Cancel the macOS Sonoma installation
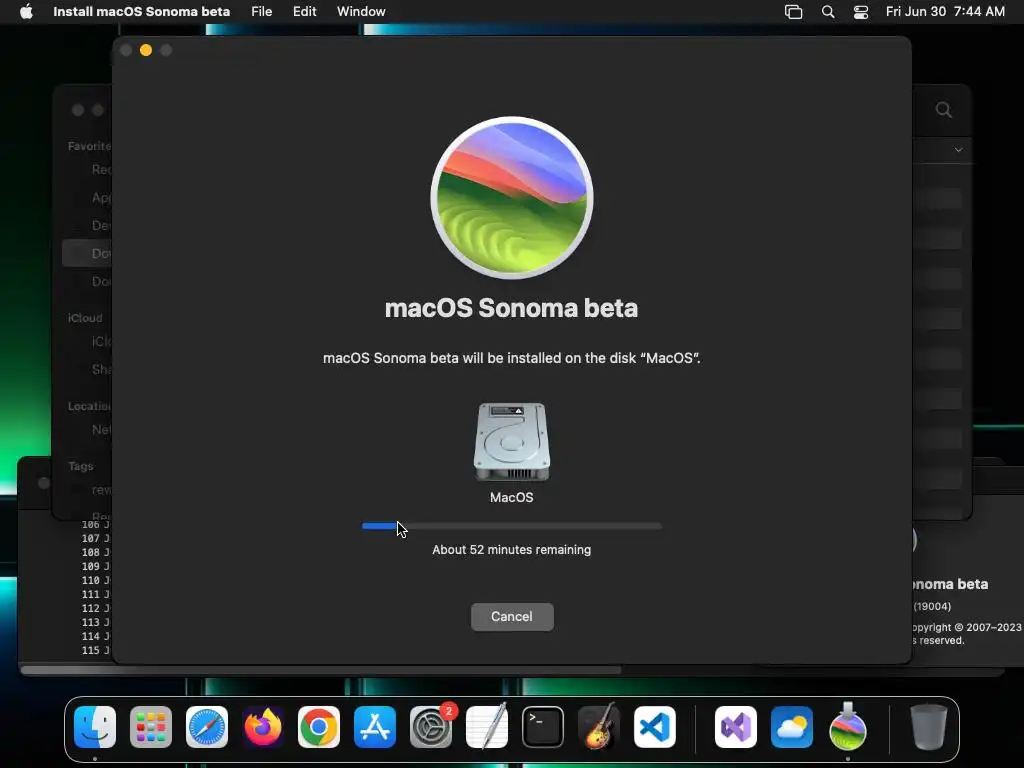Viewport: 1024px width, 768px height. tap(512, 616)
